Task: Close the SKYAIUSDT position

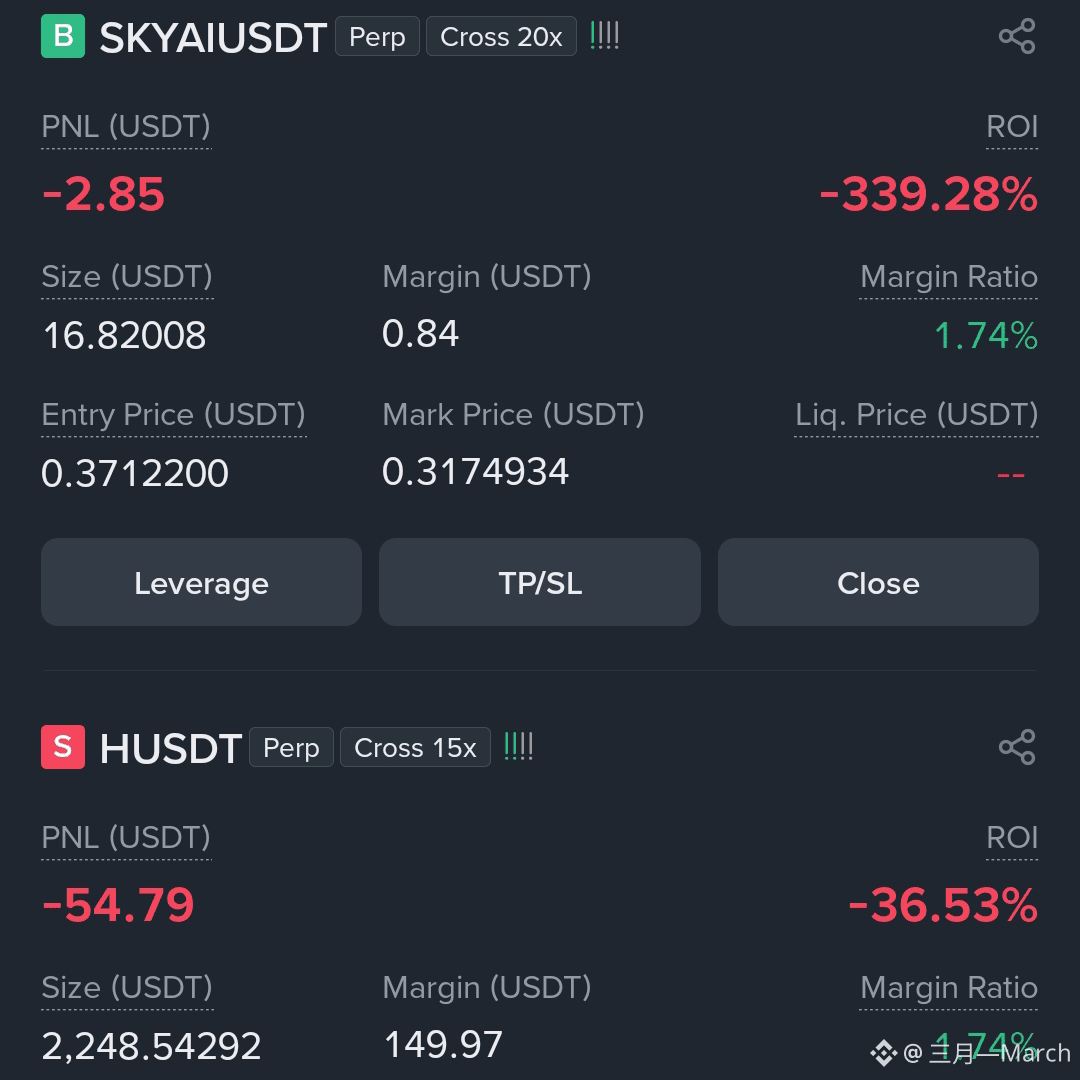Action: (878, 582)
